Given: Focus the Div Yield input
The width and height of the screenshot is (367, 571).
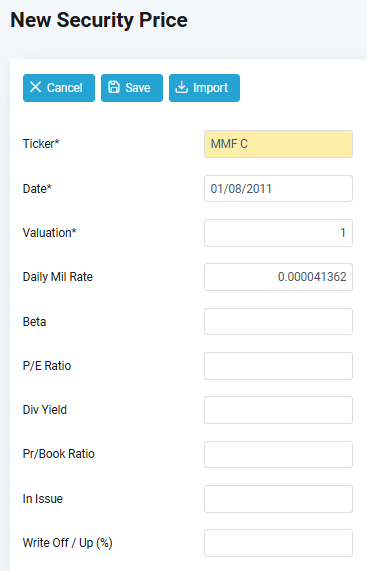Looking at the screenshot, I should [x=278, y=410].
